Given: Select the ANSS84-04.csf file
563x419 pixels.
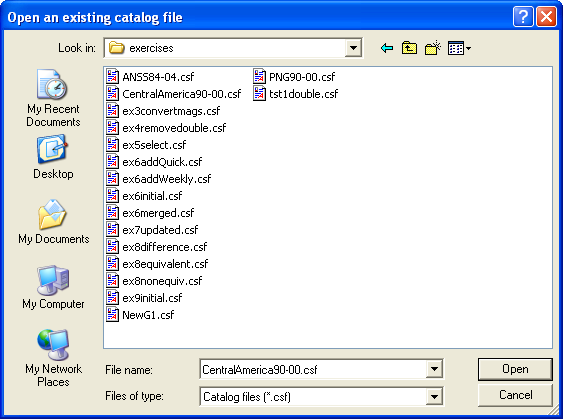Looking at the screenshot, I should click(x=150, y=76).
